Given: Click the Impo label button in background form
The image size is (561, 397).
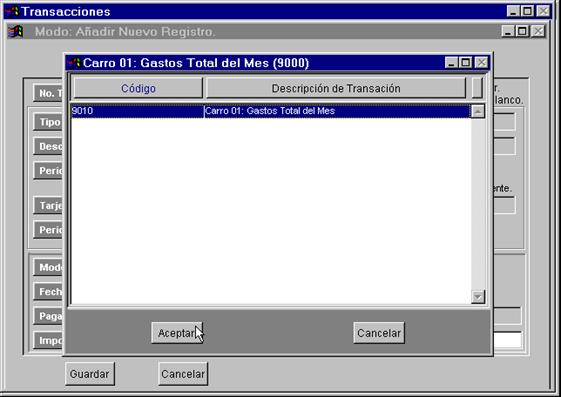Looking at the screenshot, I should pyautogui.click(x=48, y=340).
